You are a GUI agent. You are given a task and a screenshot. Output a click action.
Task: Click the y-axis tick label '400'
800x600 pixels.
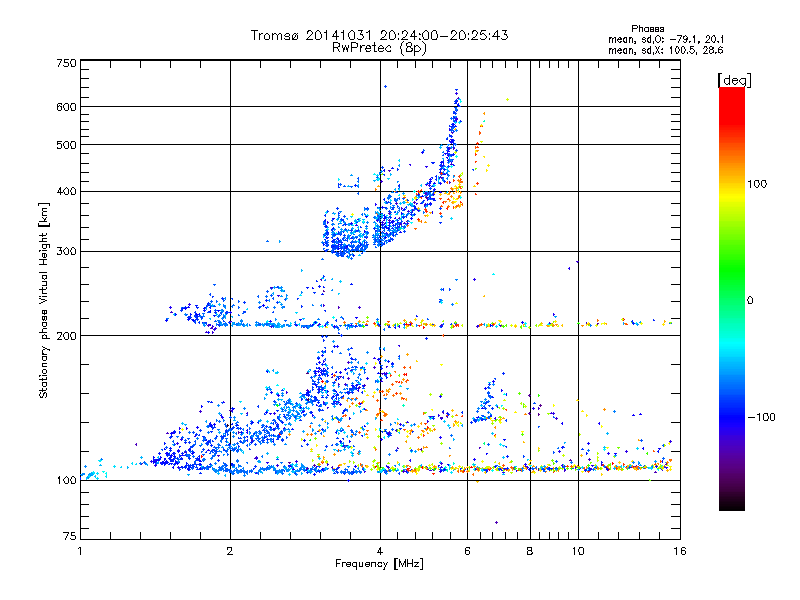[66, 192]
